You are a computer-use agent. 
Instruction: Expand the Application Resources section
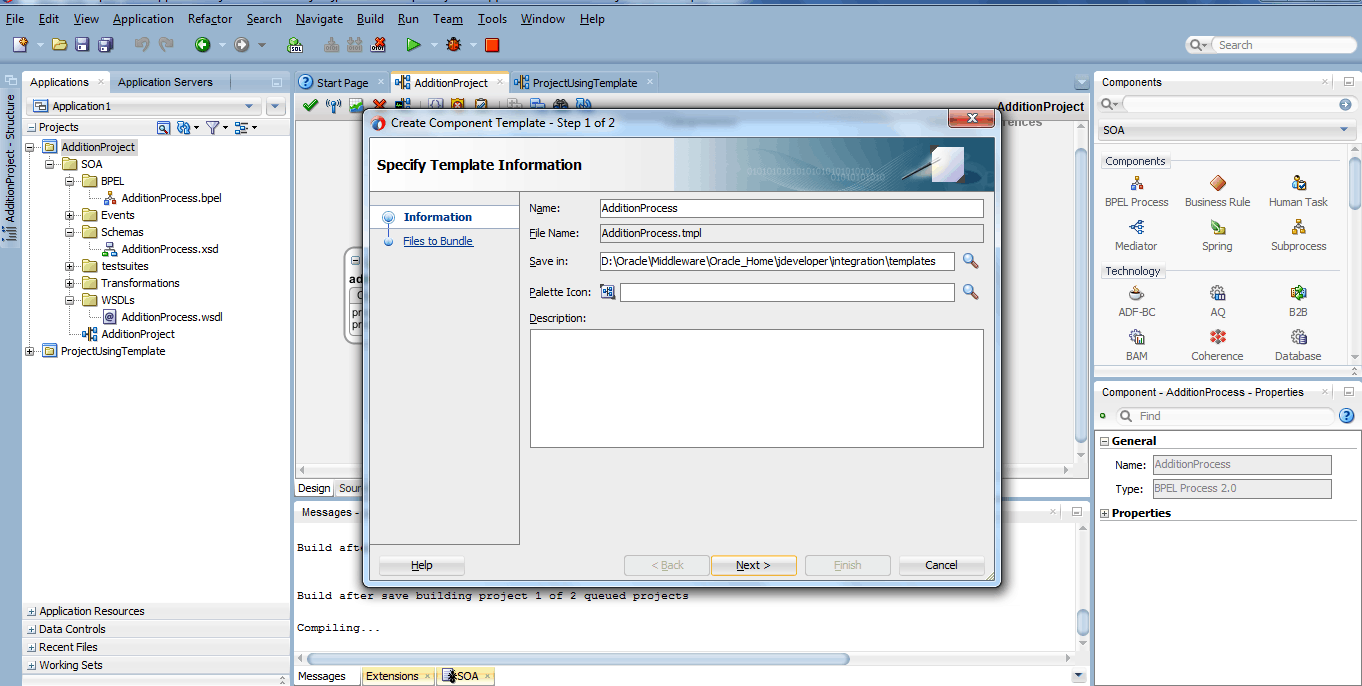(32, 611)
